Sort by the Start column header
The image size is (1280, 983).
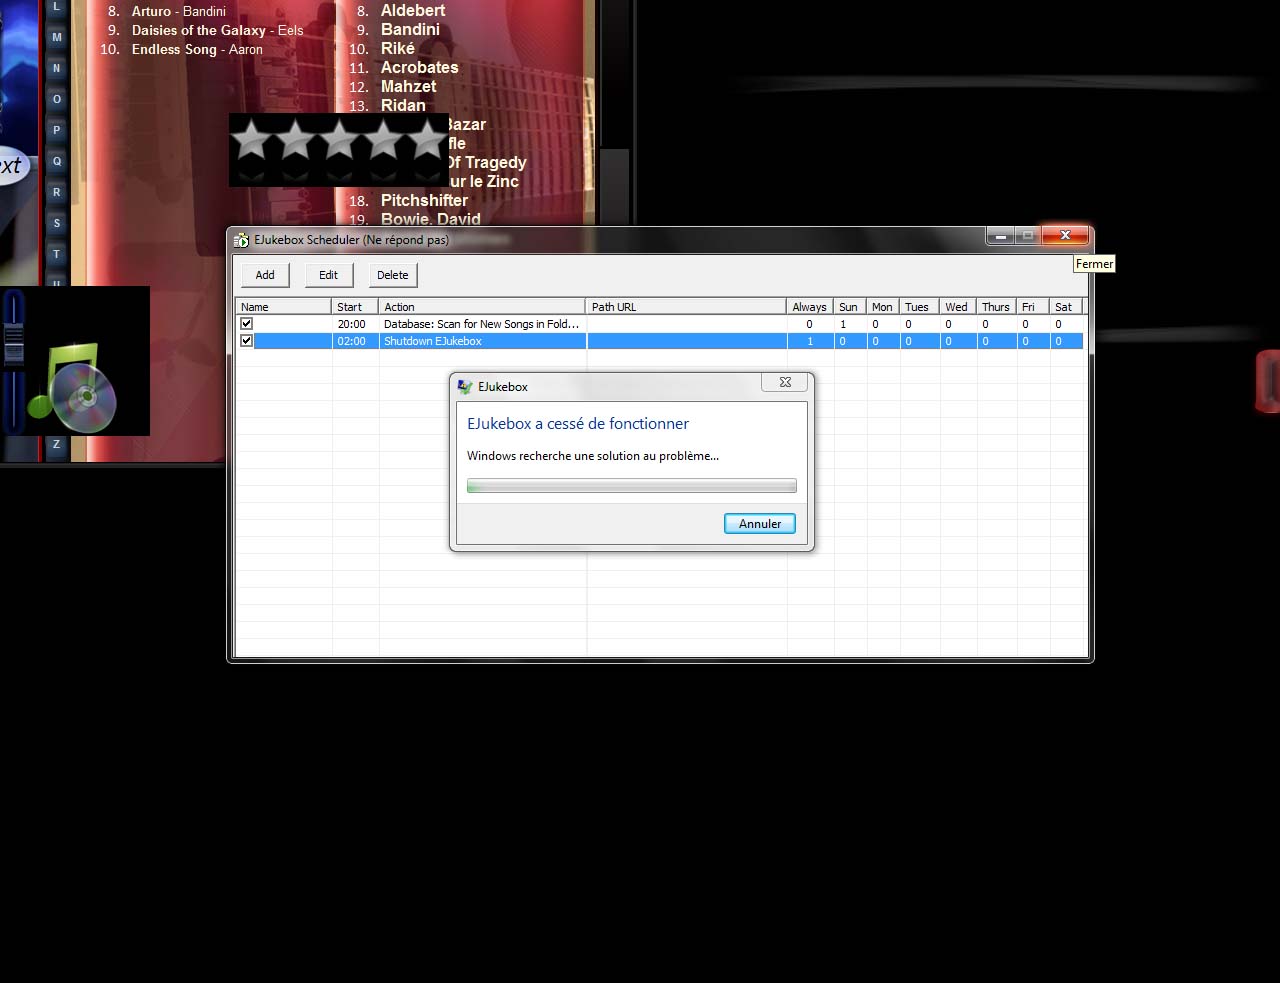[x=355, y=307]
